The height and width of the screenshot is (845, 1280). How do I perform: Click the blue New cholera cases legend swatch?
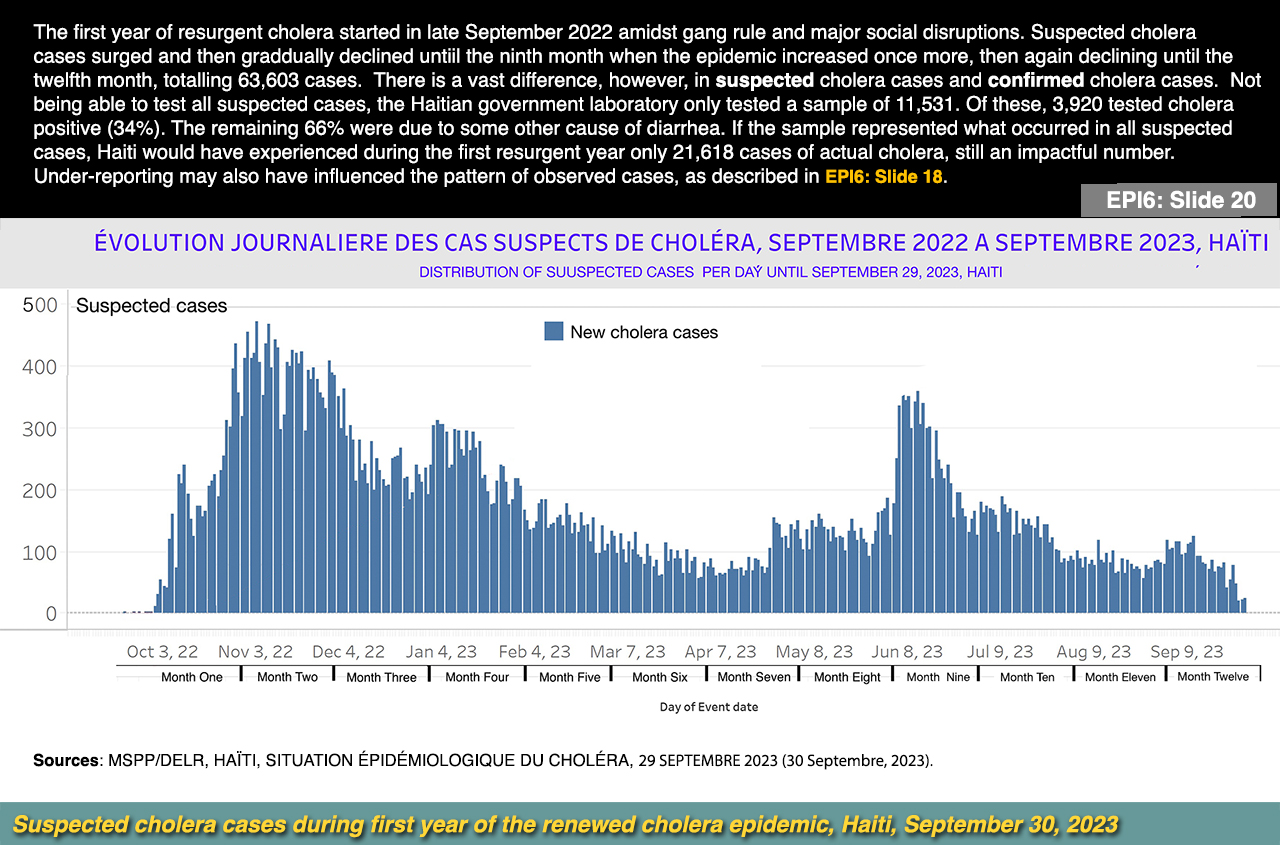[x=554, y=331]
